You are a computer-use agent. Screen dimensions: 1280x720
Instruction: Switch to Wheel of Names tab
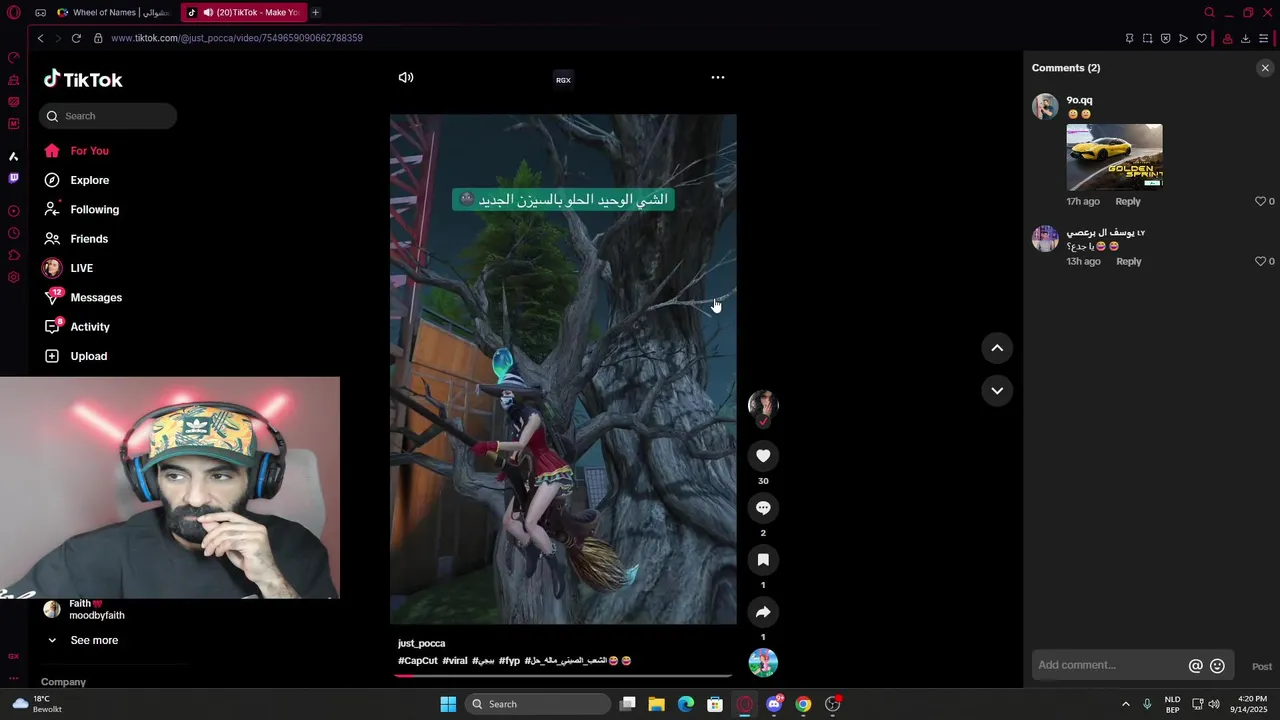pyautogui.click(x=114, y=12)
